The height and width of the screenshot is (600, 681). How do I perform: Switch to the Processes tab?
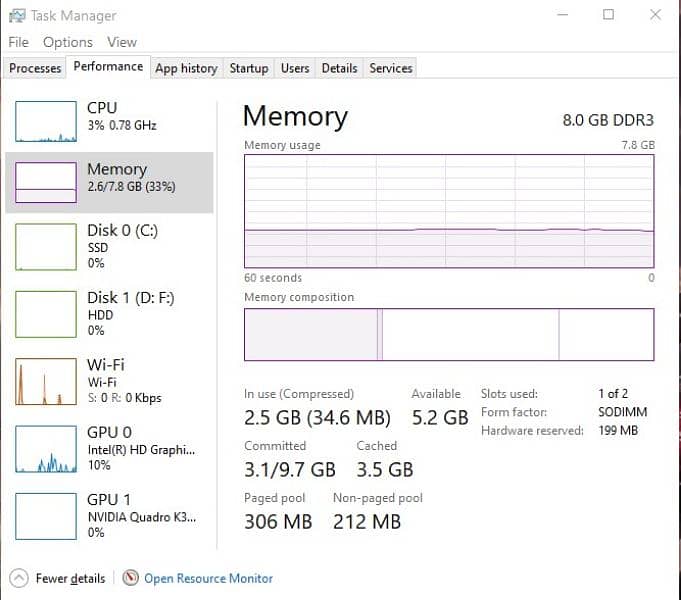35,68
